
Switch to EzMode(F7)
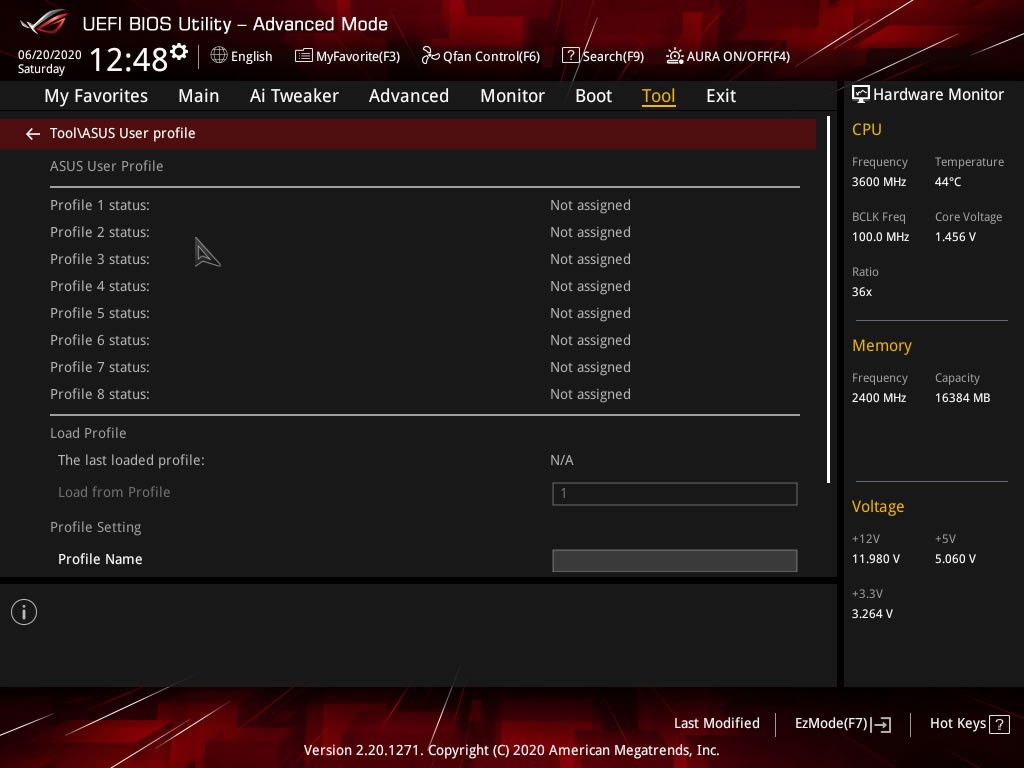(x=831, y=723)
